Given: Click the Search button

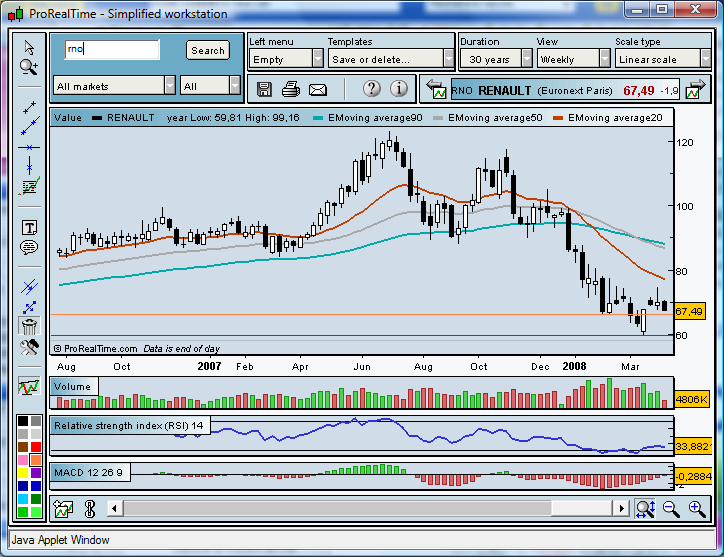Looking at the screenshot, I should (208, 50).
